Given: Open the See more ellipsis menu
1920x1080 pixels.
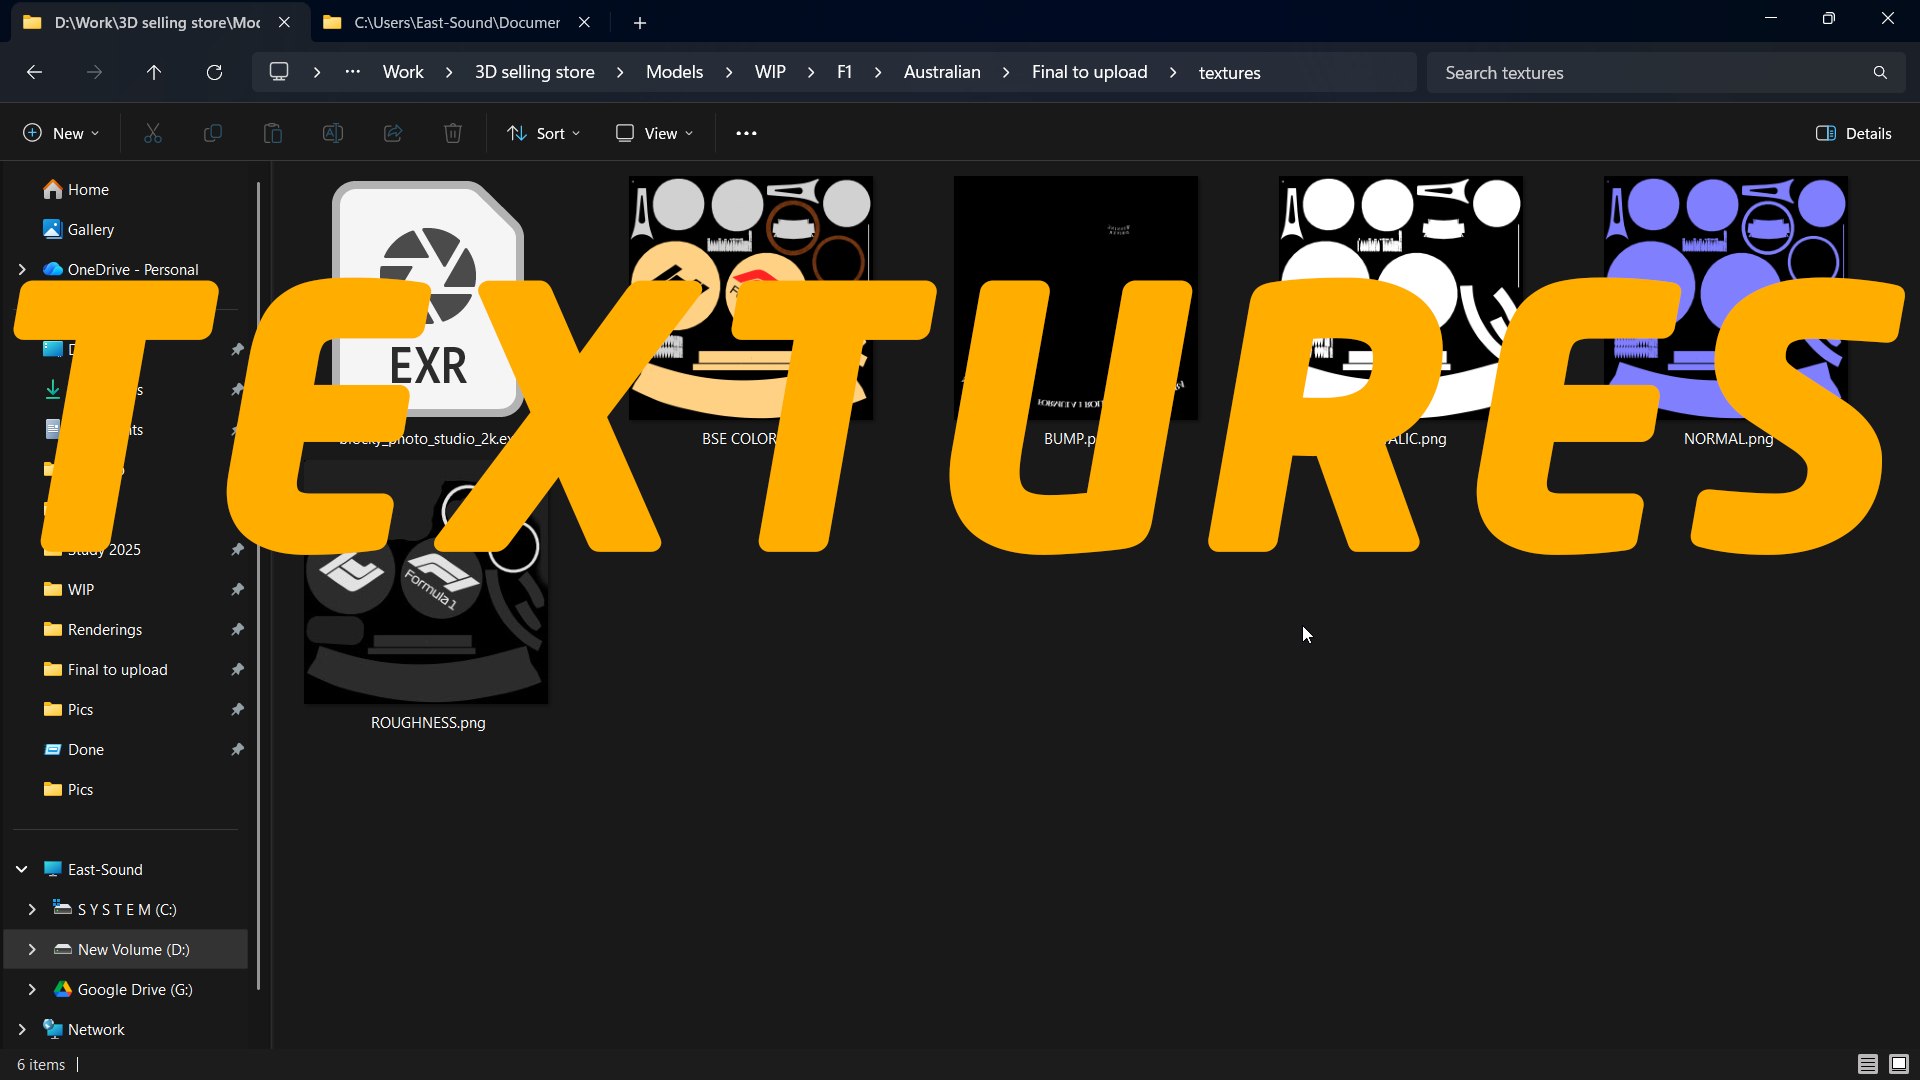Looking at the screenshot, I should click(746, 133).
